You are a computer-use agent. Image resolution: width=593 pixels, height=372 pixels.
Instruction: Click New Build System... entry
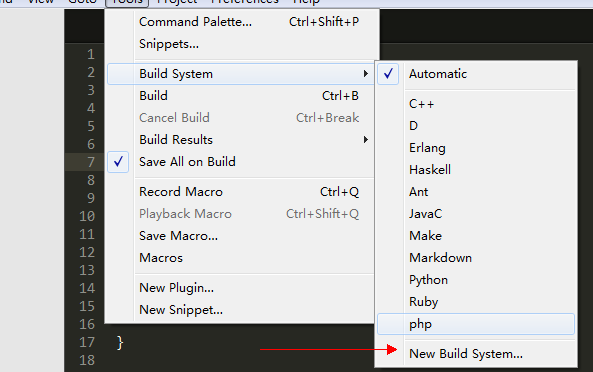pyautogui.click(x=476, y=354)
